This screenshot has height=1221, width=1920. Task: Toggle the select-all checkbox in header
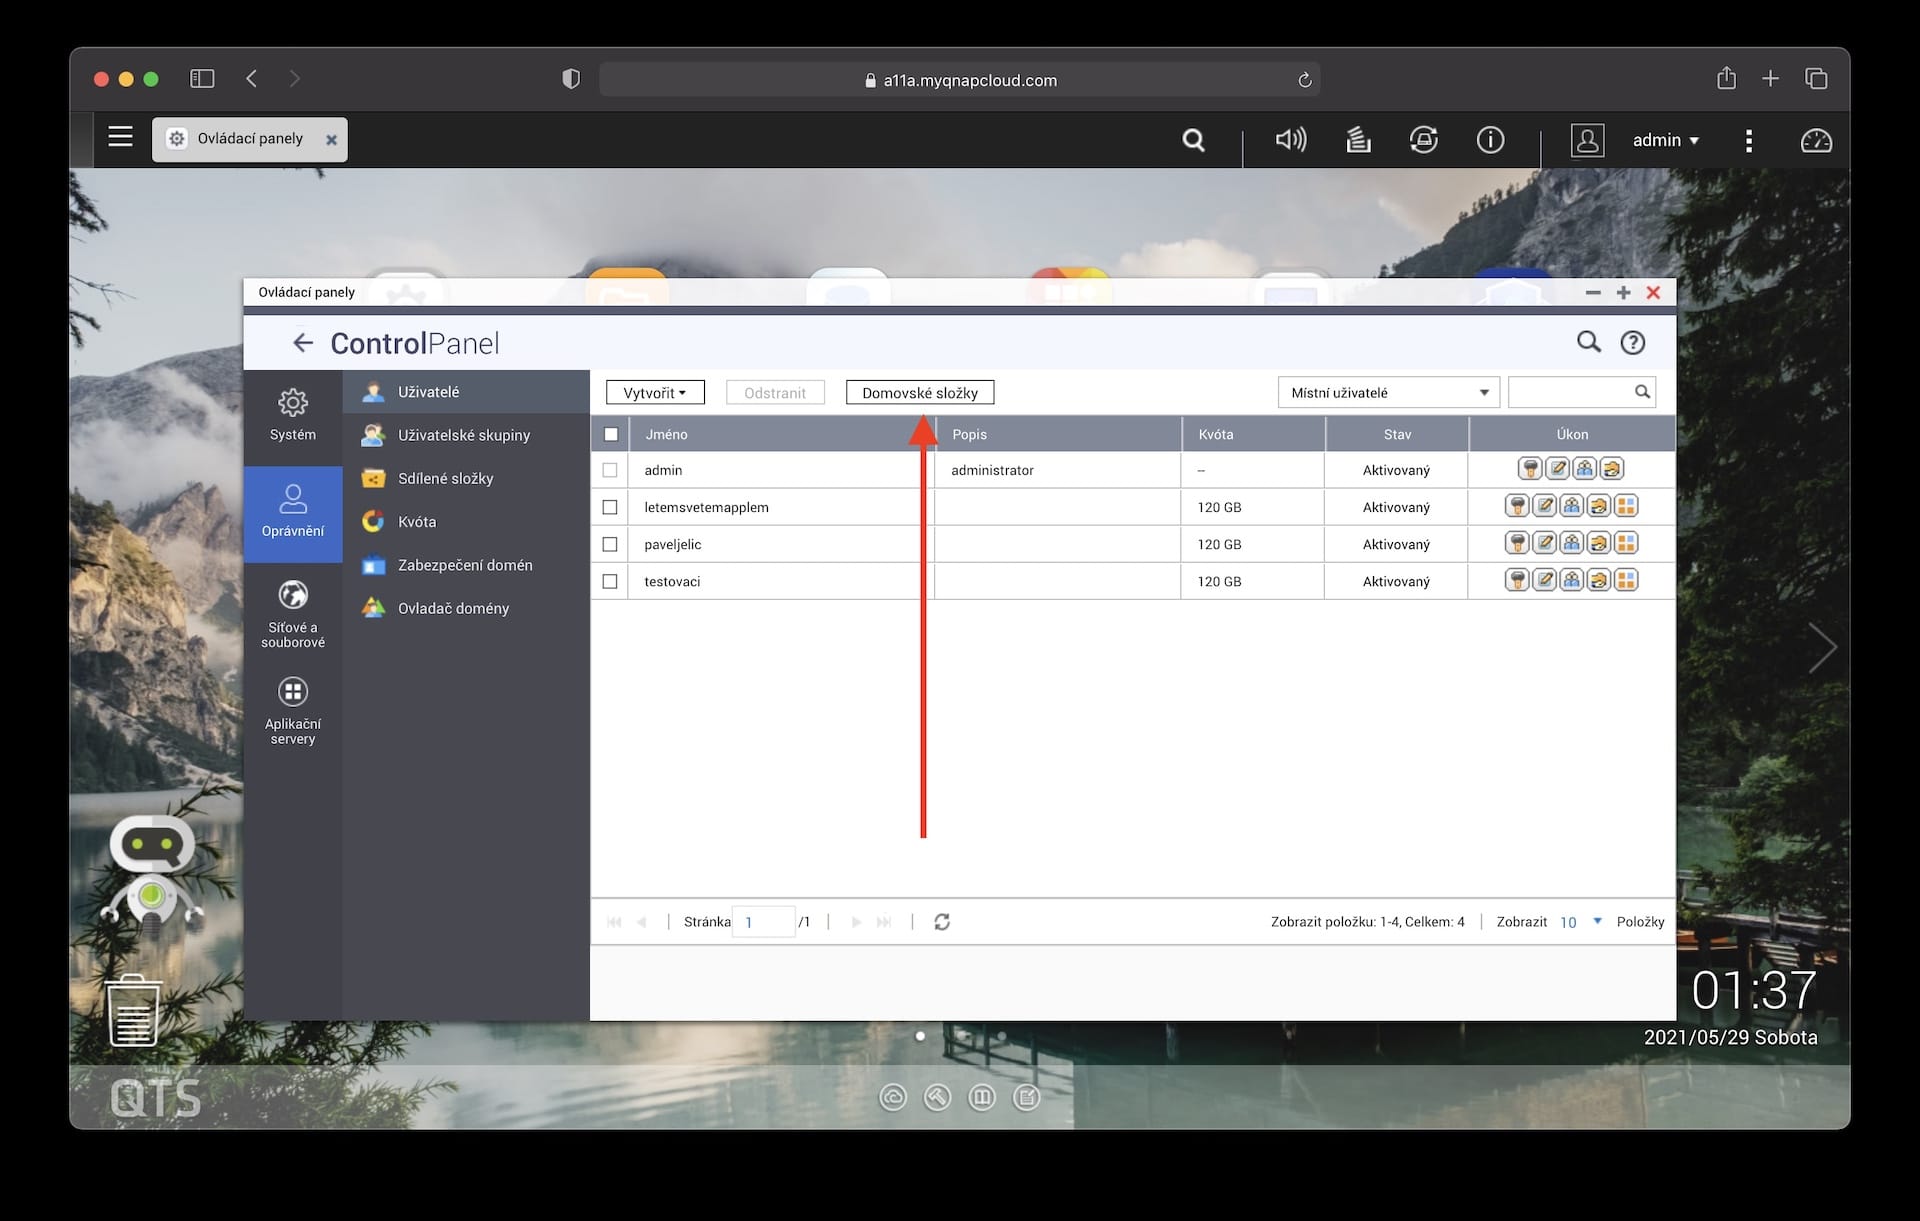[610, 434]
